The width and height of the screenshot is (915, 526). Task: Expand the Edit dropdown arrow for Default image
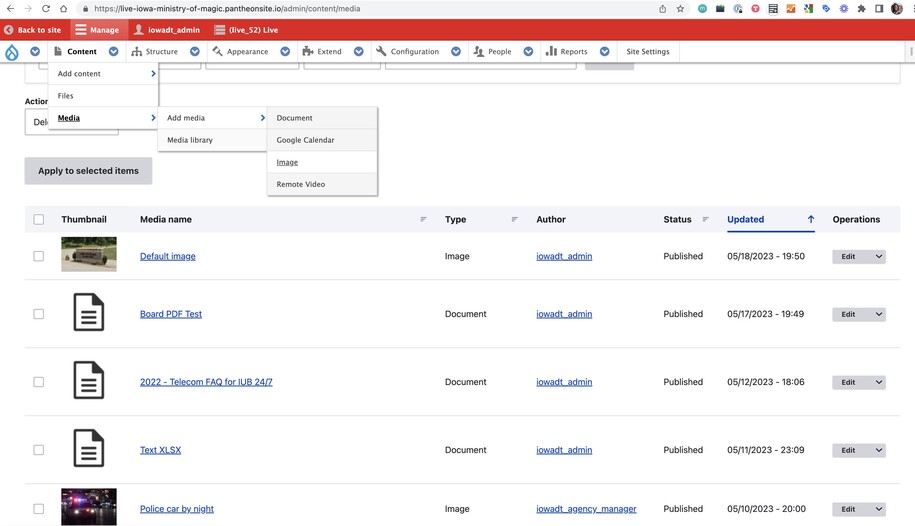click(x=879, y=257)
